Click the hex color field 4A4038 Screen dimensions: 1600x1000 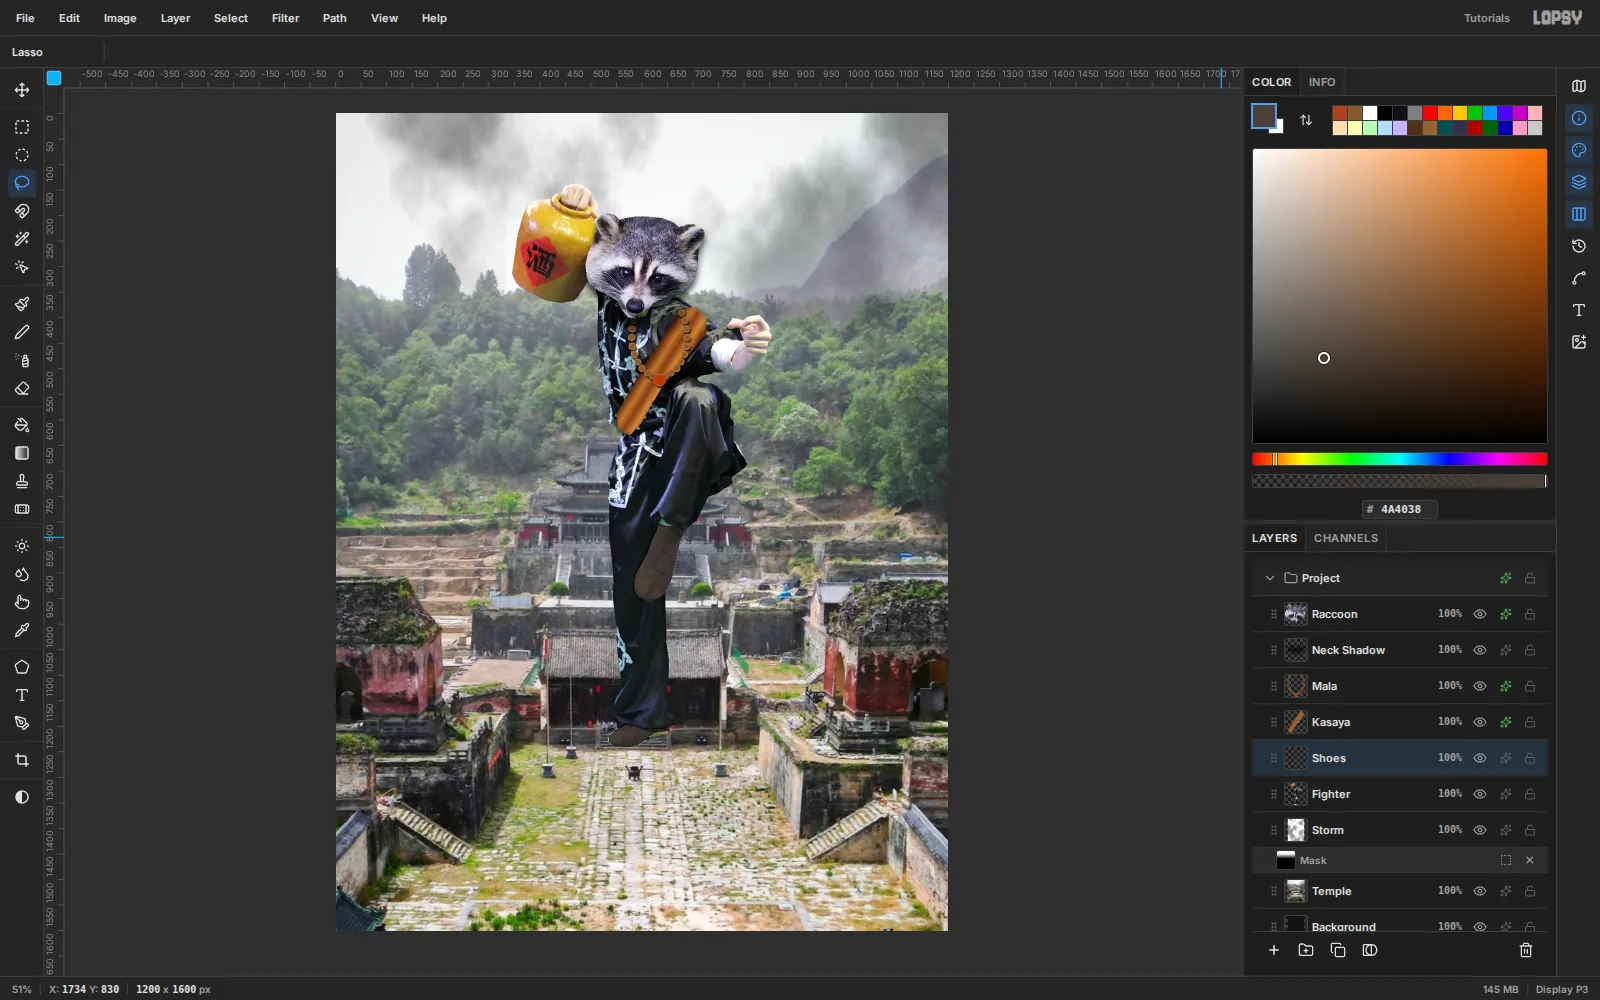1400,509
